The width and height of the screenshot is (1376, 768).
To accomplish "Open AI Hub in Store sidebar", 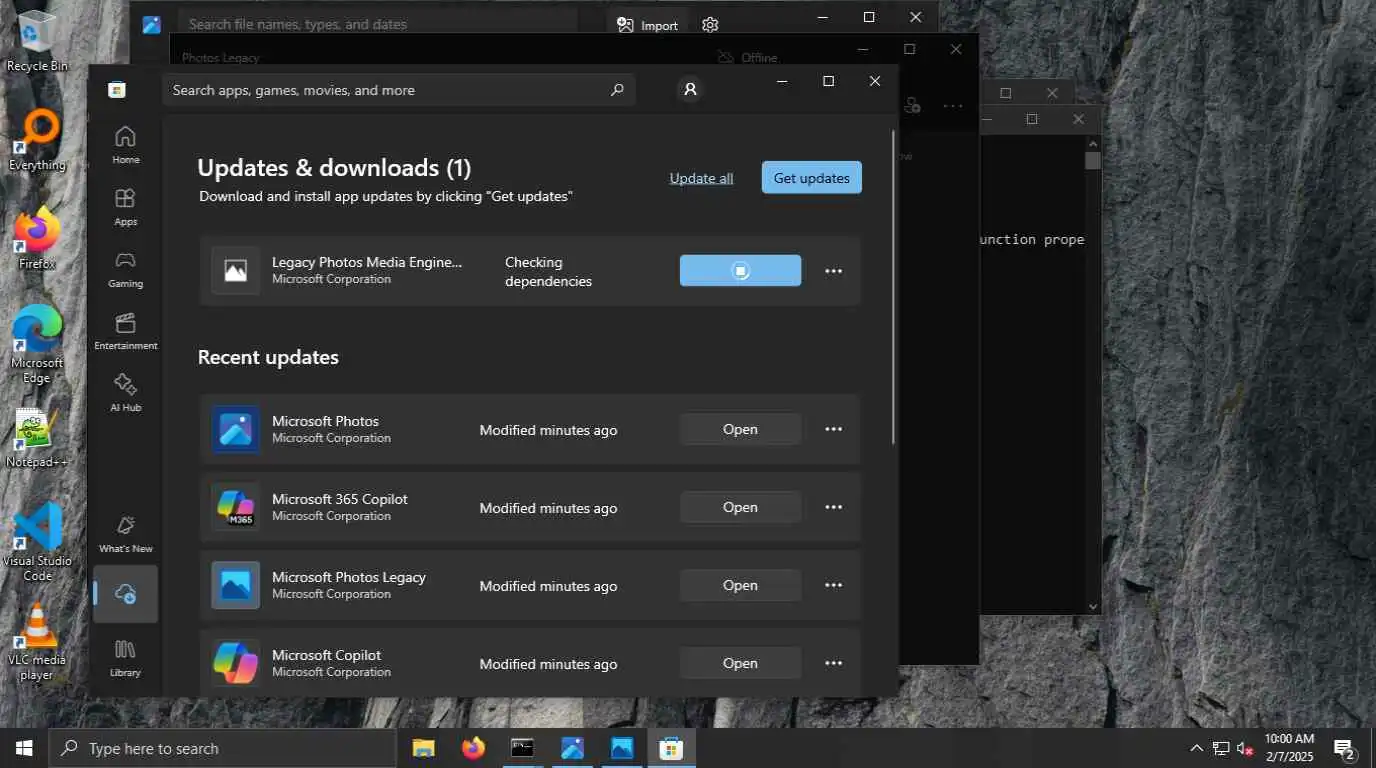I will (125, 393).
